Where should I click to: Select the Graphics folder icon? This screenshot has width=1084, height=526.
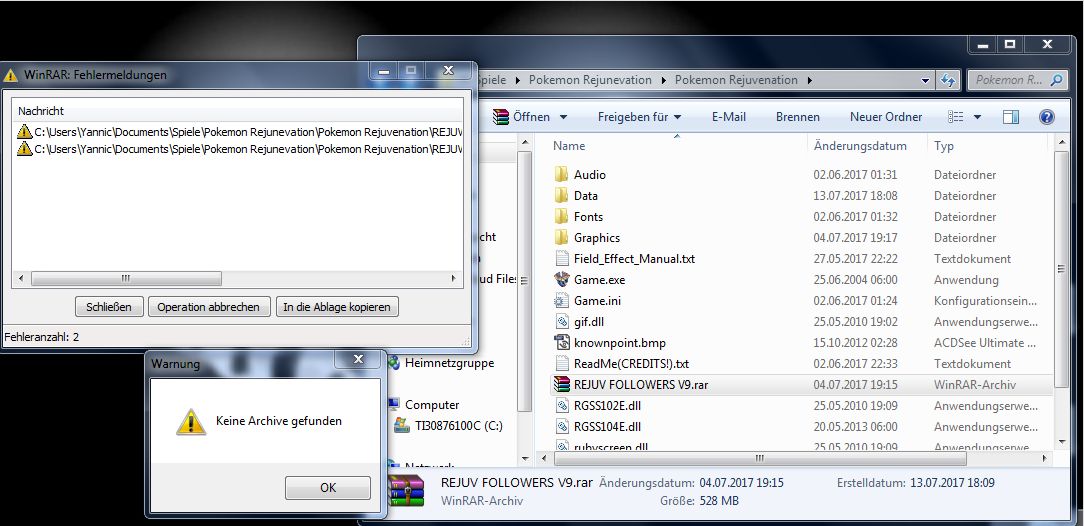tap(561, 238)
